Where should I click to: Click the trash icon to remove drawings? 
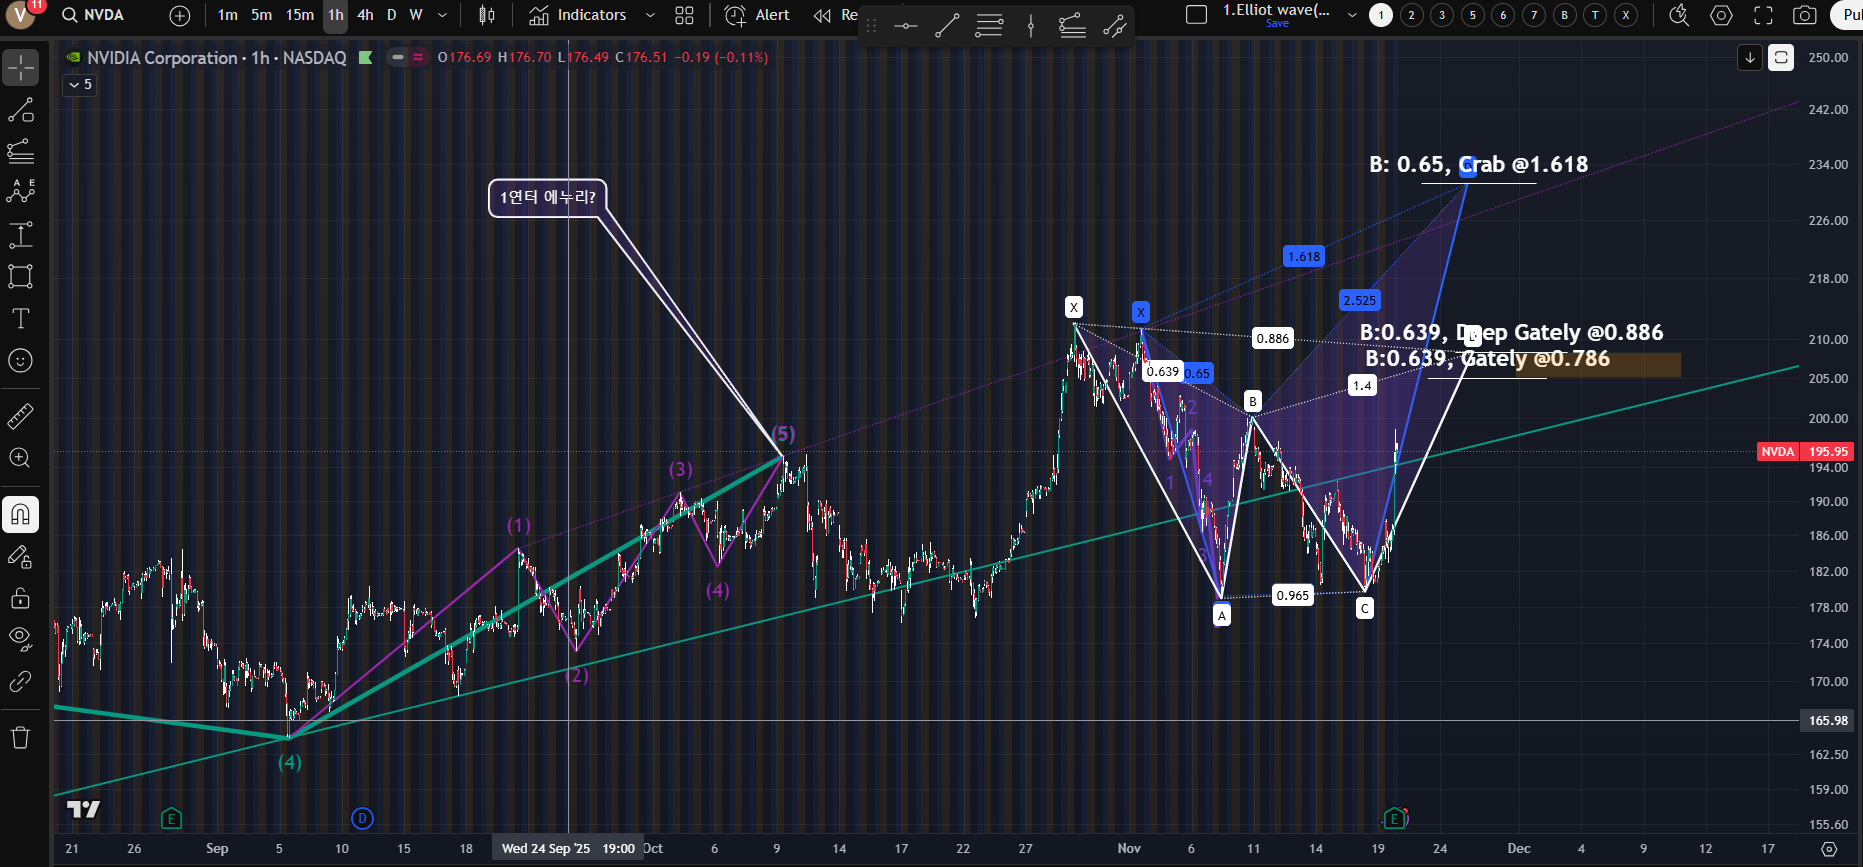pyautogui.click(x=20, y=738)
